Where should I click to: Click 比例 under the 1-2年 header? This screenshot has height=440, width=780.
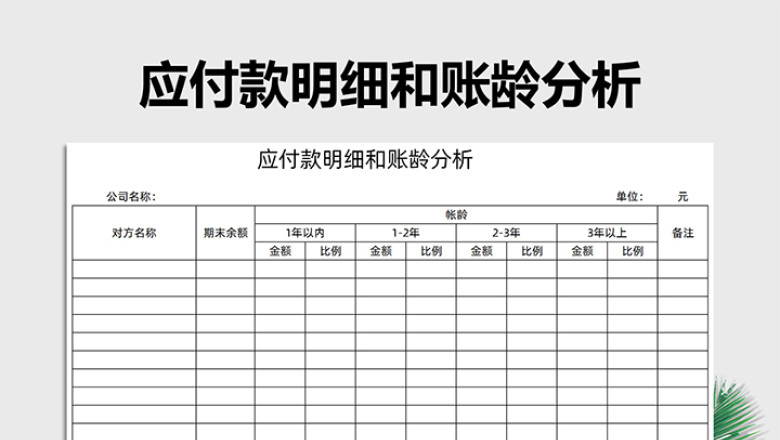[x=431, y=251]
